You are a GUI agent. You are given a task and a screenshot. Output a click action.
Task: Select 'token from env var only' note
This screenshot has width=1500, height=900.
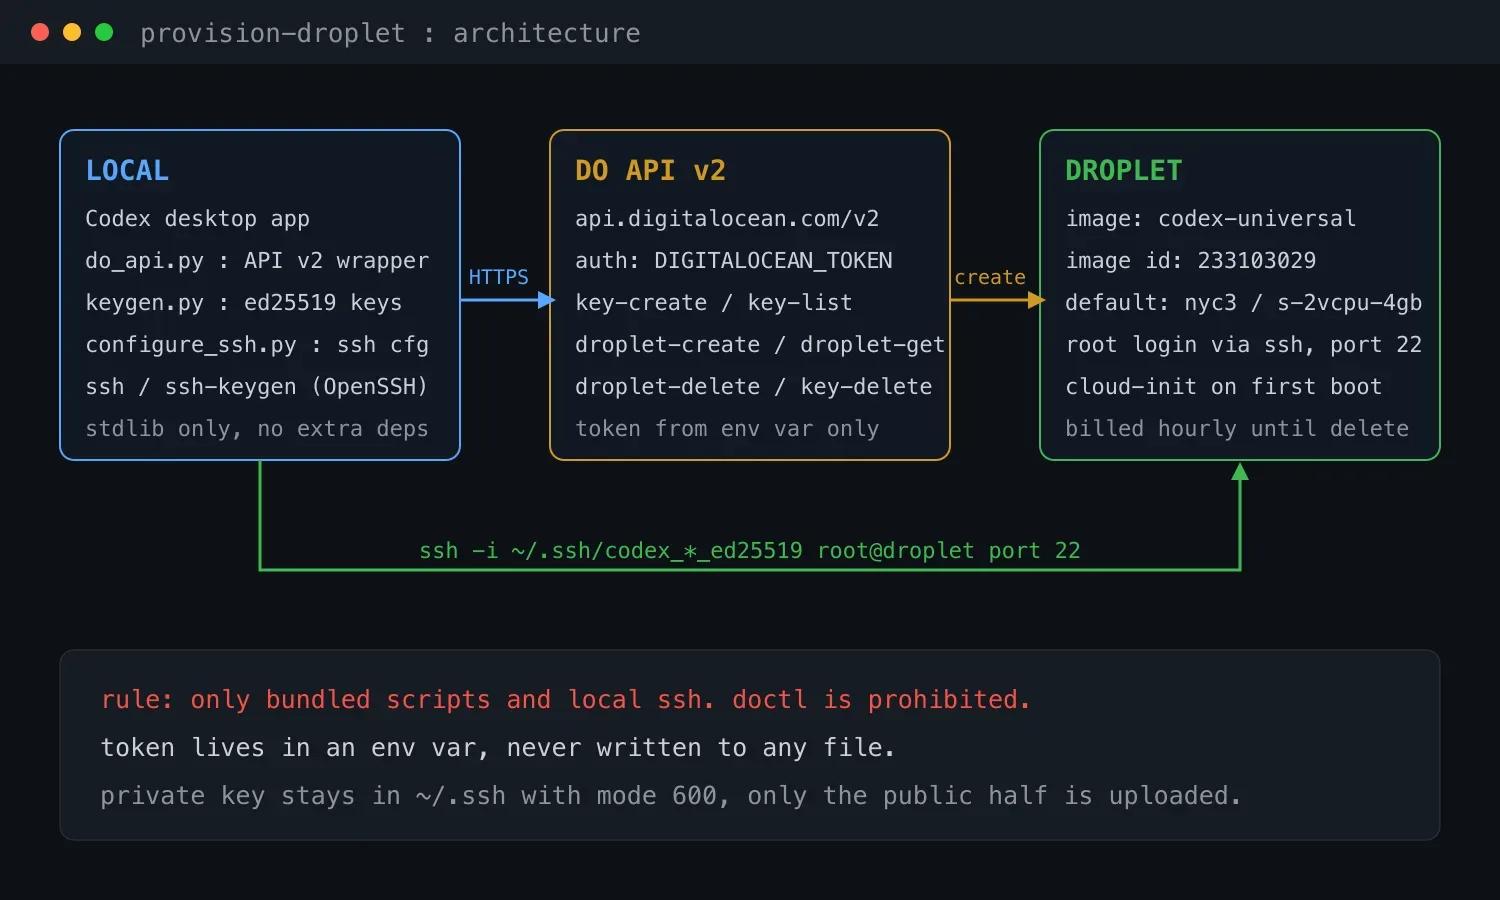[x=727, y=429]
